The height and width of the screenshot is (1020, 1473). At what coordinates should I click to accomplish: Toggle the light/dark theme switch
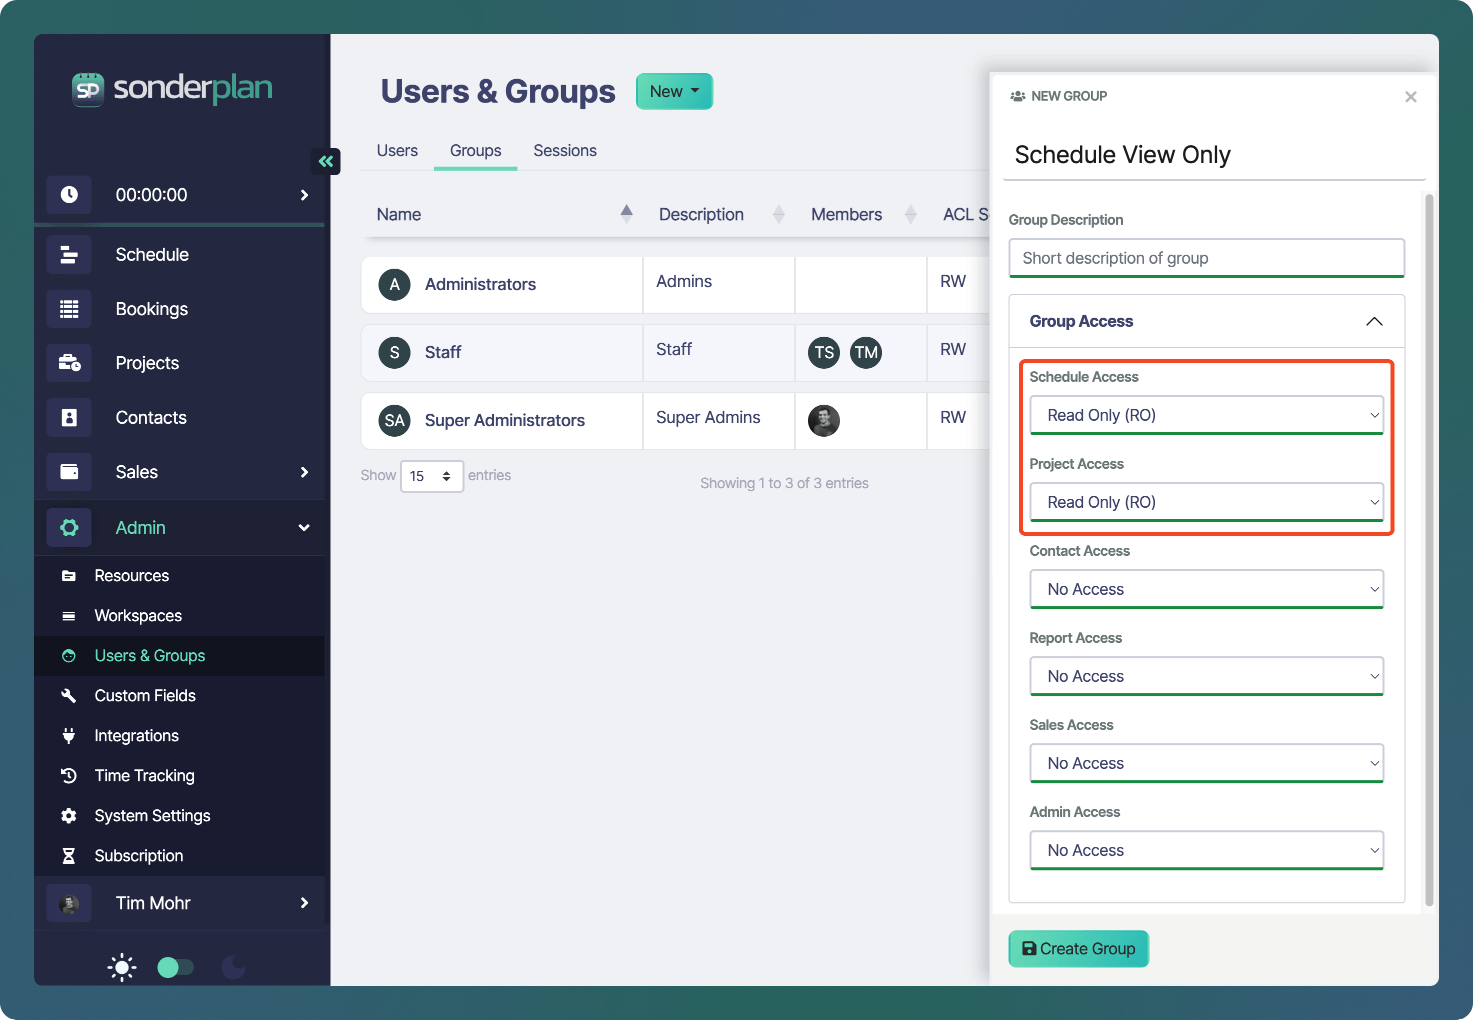coord(175,967)
